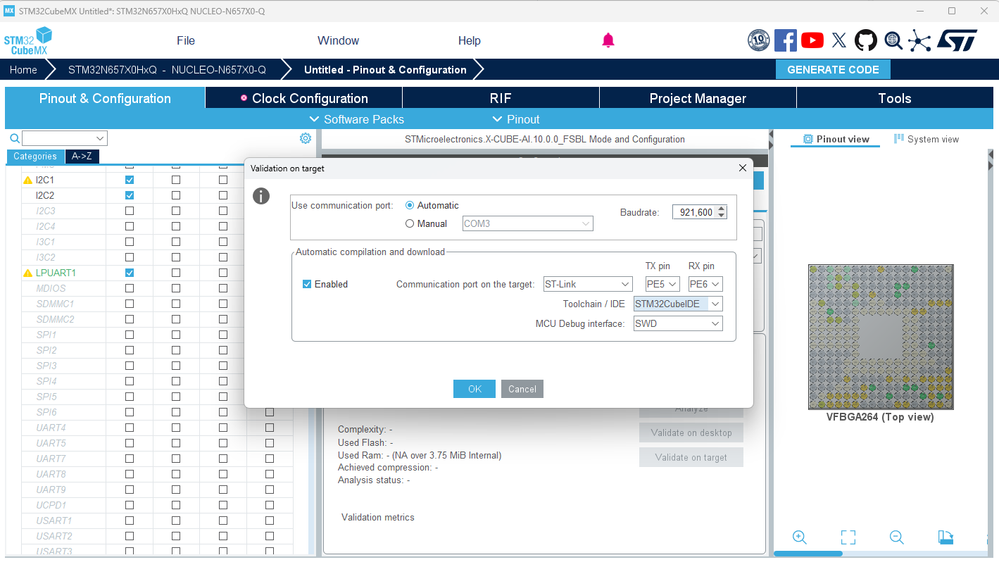The height and width of the screenshot is (563, 999).
Task: Open the ST-Link target port dropdown
Action: click(587, 284)
